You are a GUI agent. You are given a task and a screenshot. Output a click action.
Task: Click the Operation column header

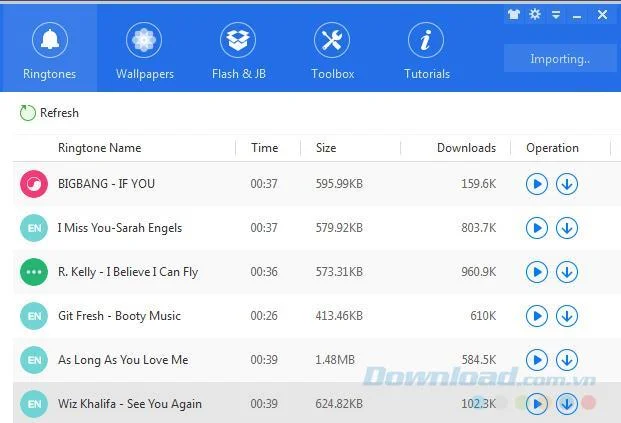[x=552, y=148]
